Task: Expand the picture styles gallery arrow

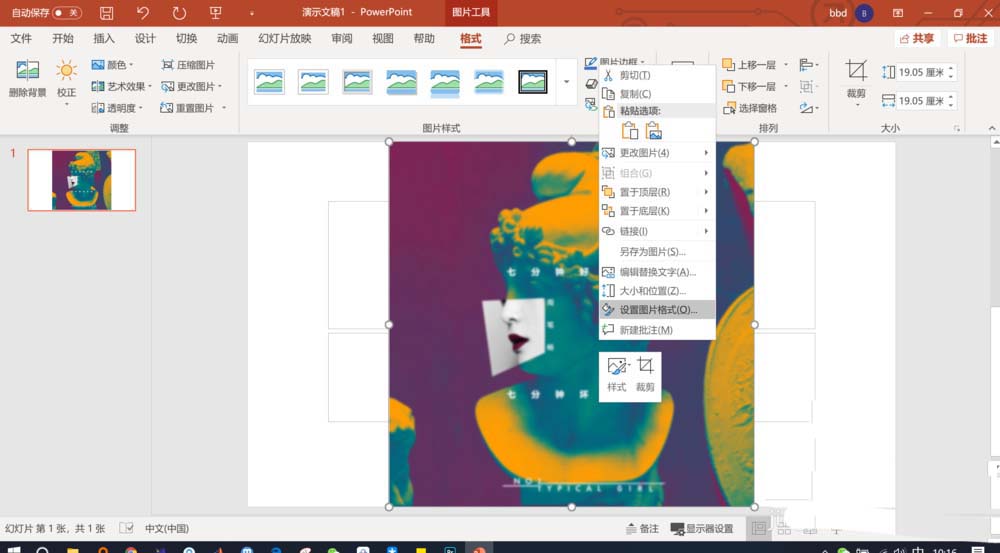Action: coord(566,82)
